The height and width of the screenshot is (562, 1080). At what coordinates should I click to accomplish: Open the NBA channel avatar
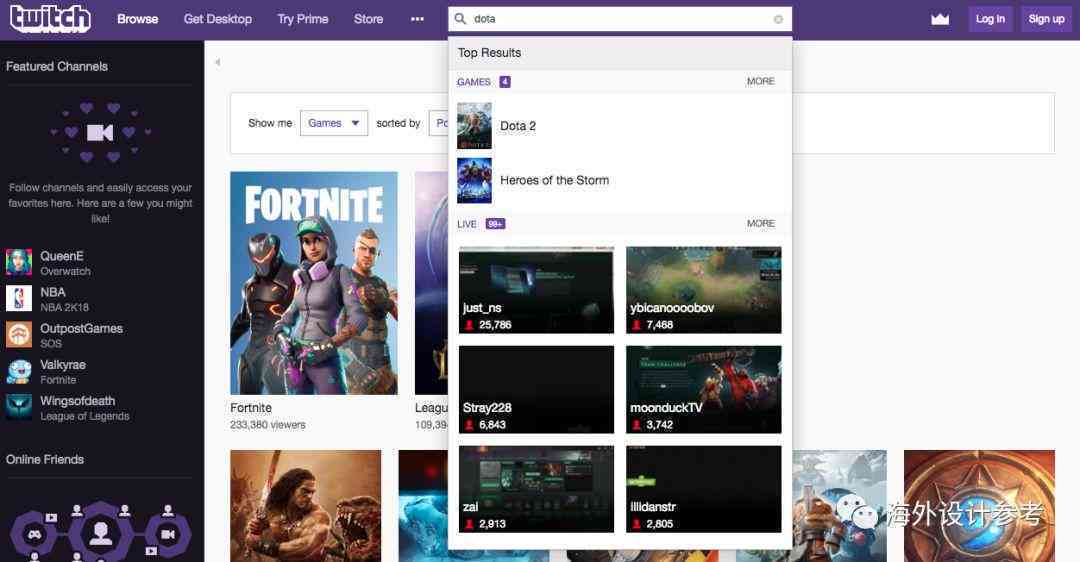(19, 298)
